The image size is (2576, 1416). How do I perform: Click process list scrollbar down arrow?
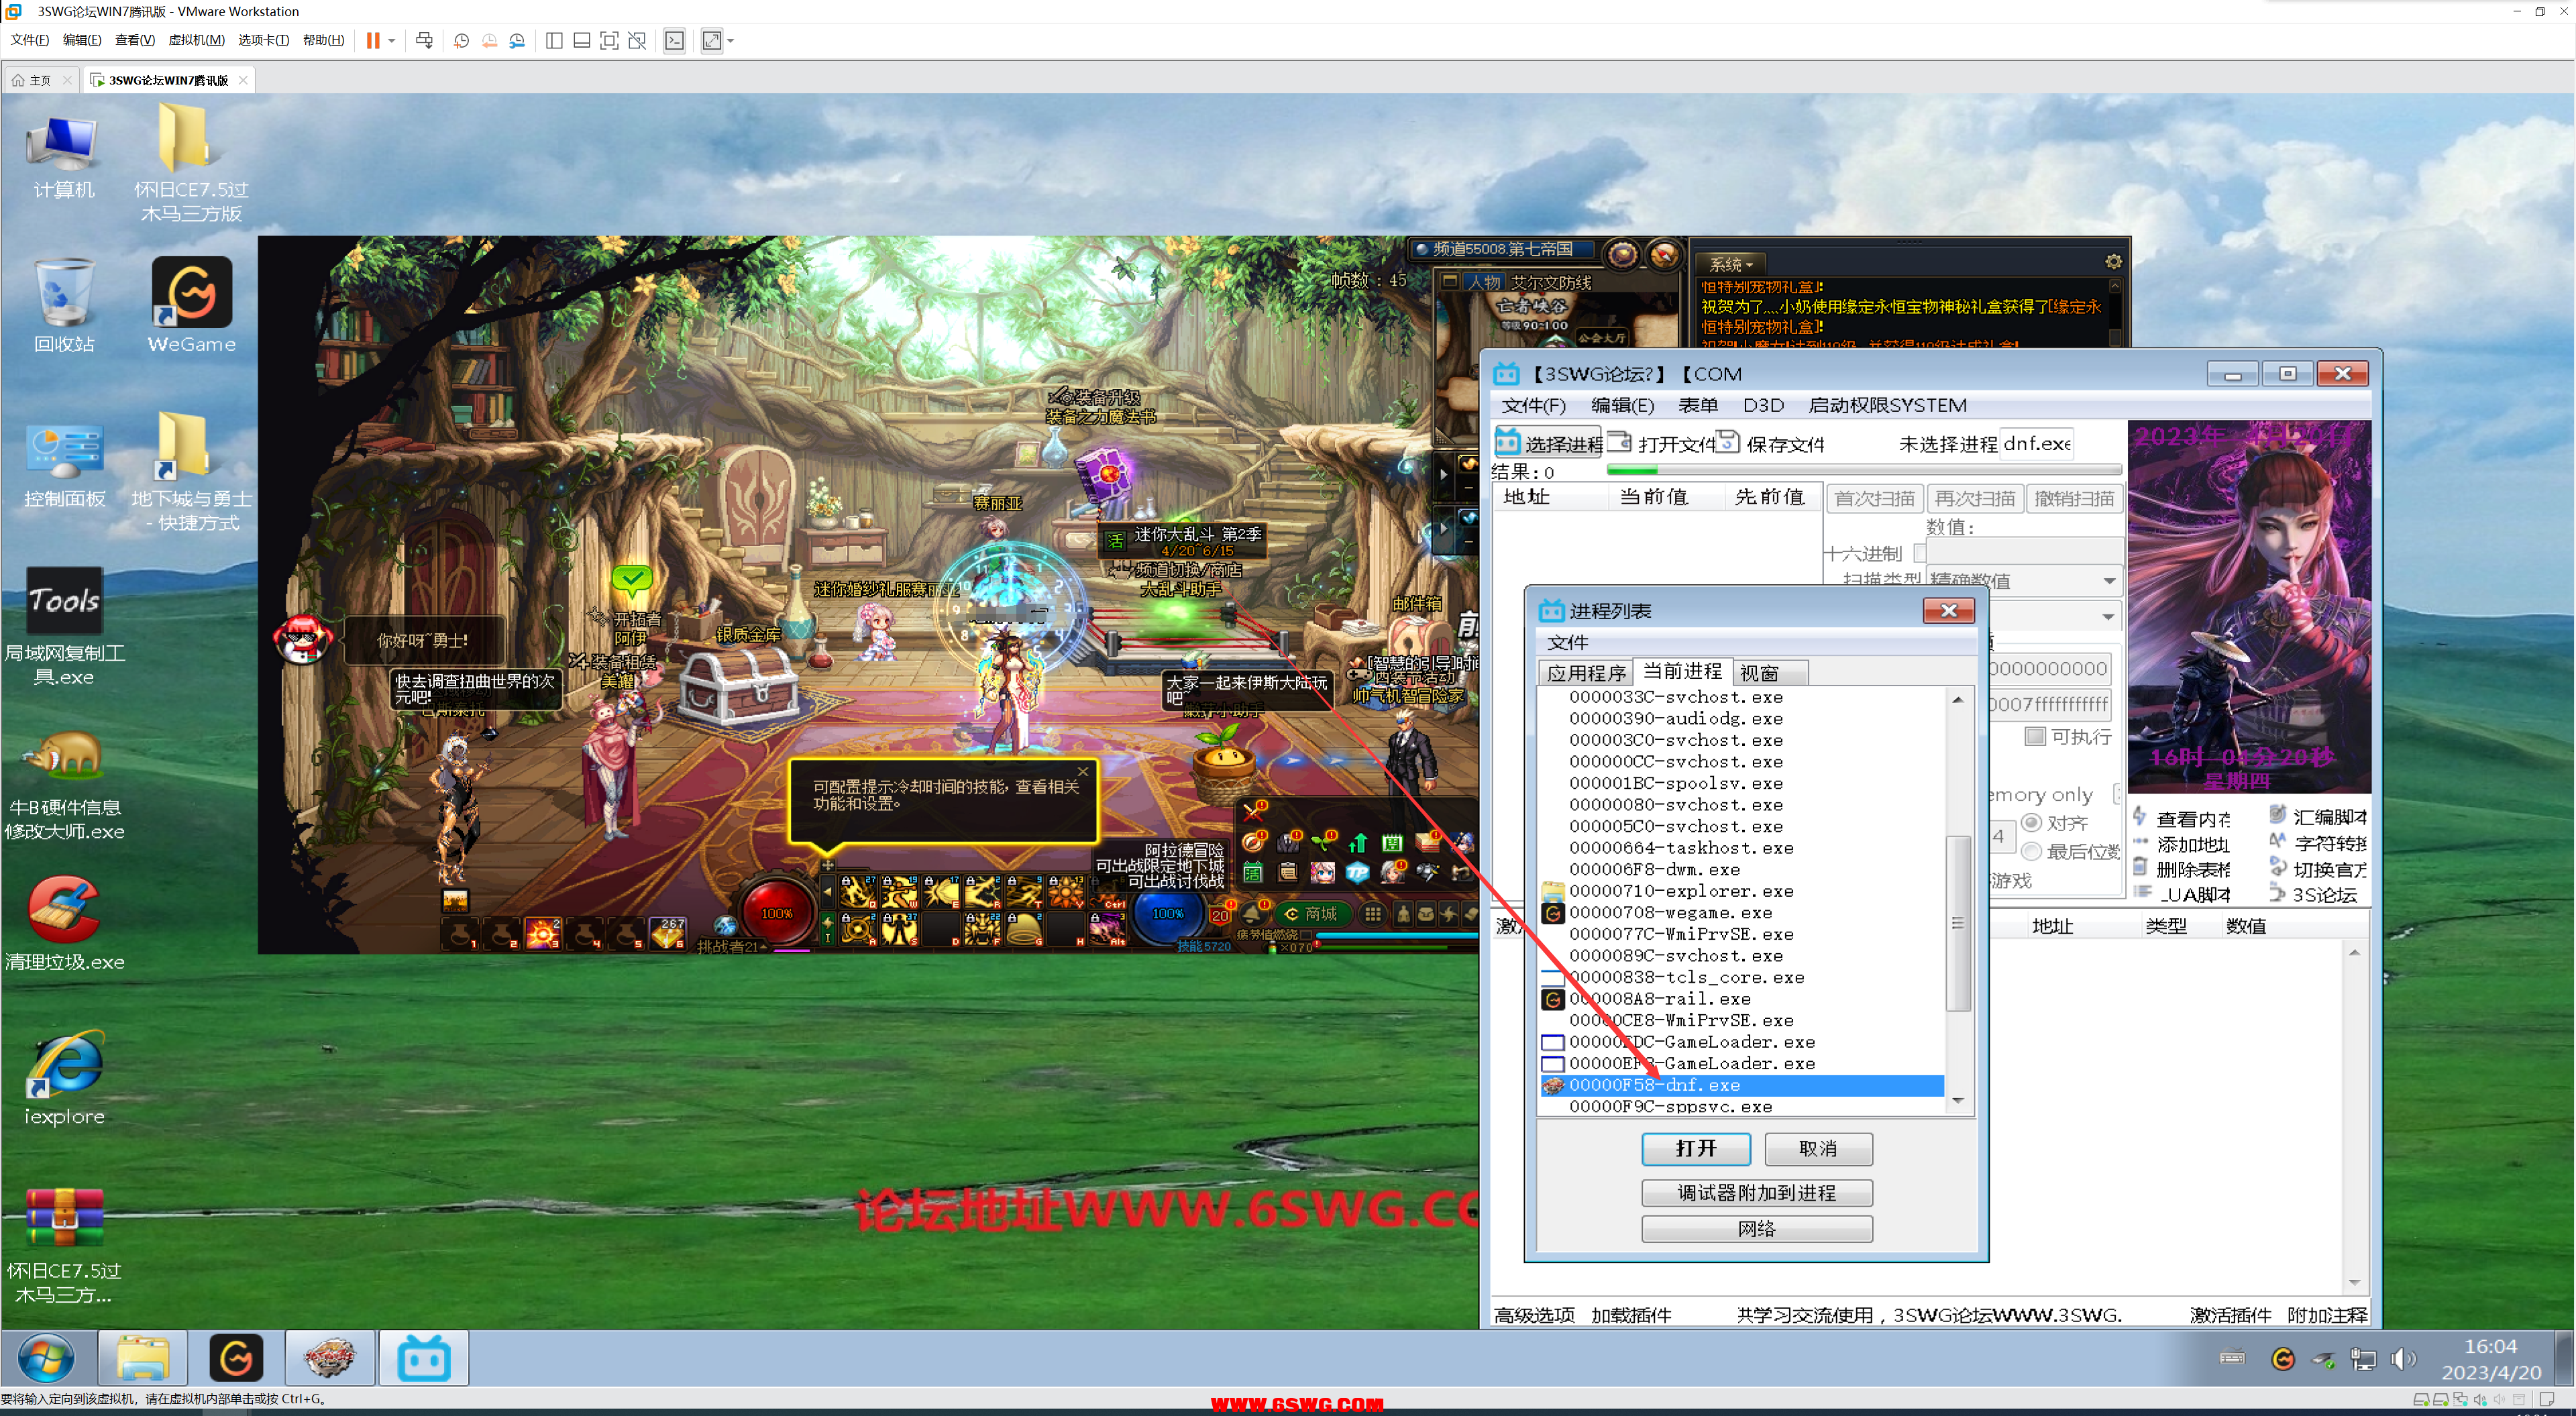1957,1100
